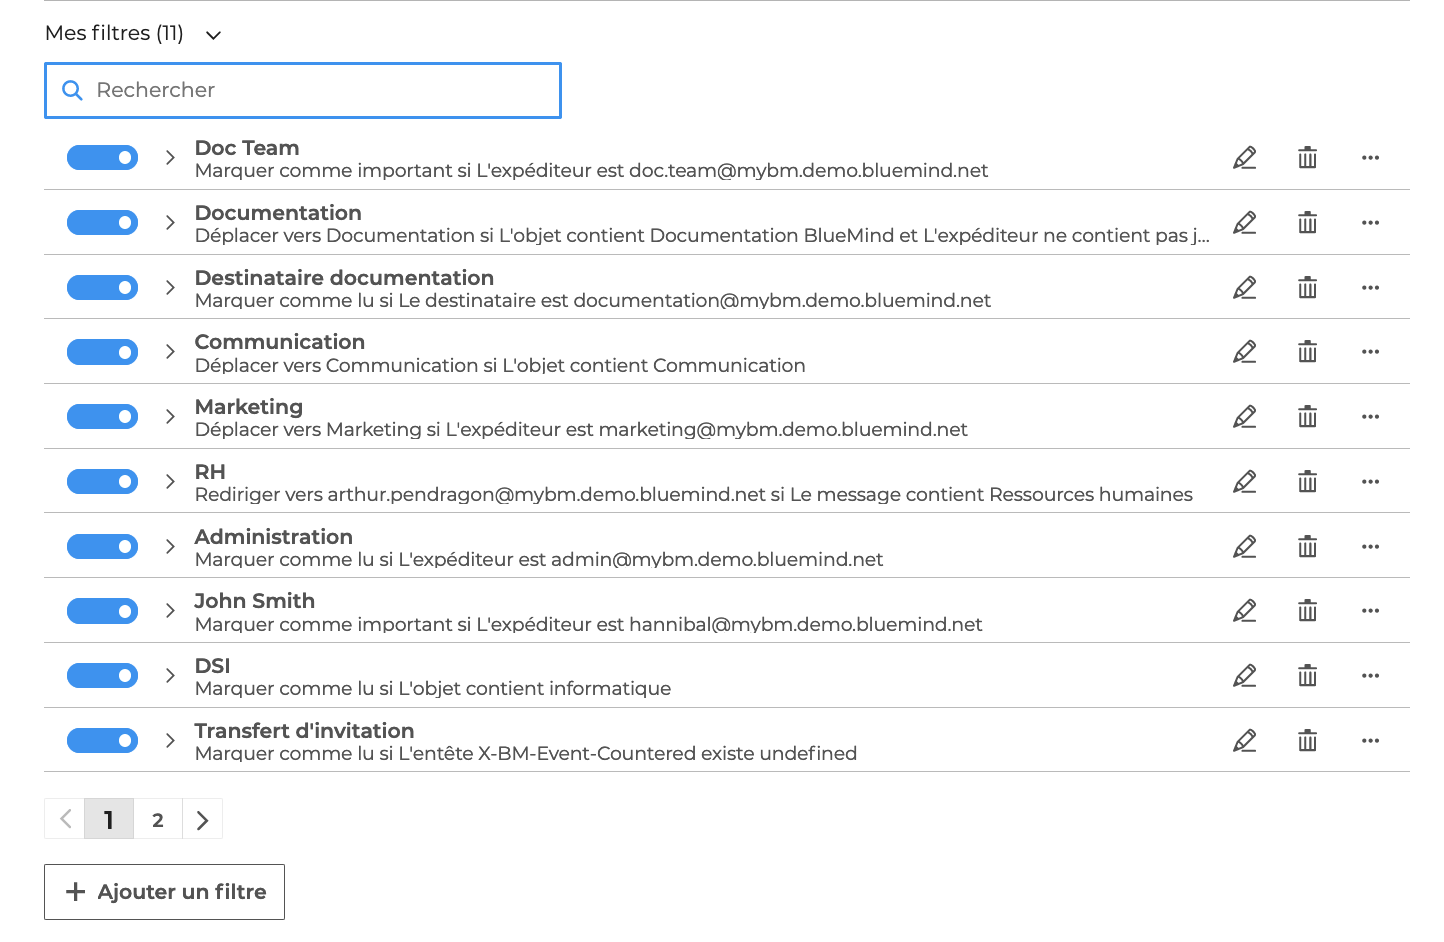1444x942 pixels.
Task: Disable the Doc Team filter toggle
Action: [x=102, y=158]
